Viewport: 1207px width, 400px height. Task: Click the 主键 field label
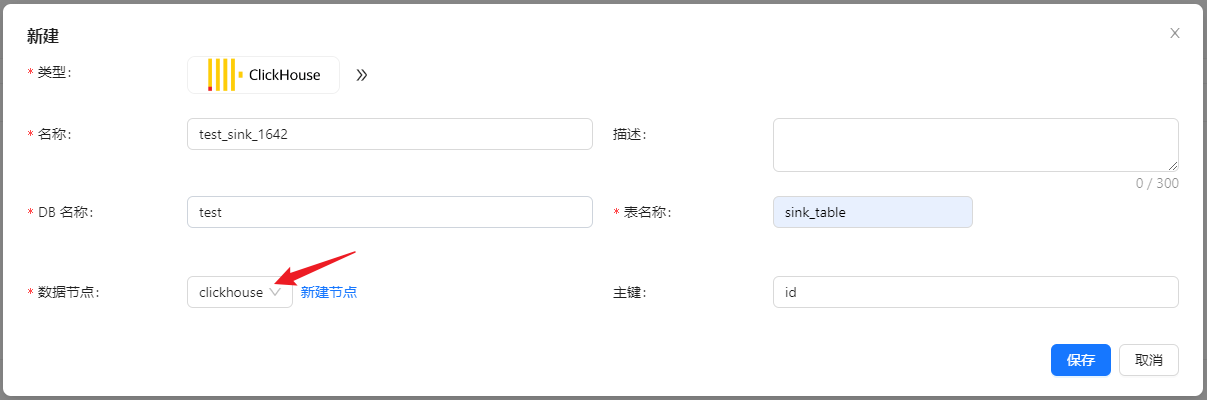630,292
